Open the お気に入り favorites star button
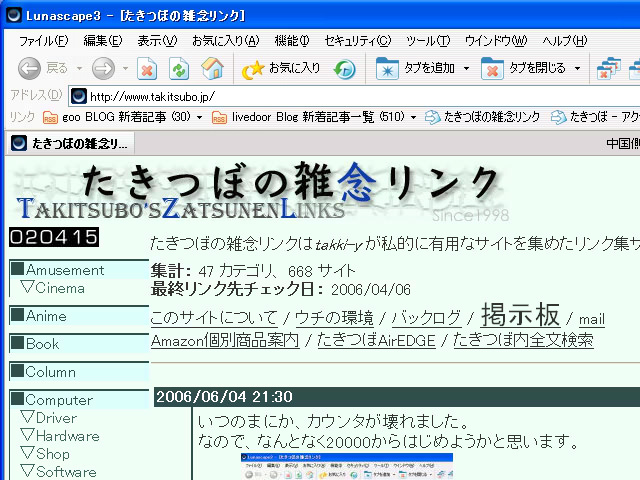 tap(281, 68)
